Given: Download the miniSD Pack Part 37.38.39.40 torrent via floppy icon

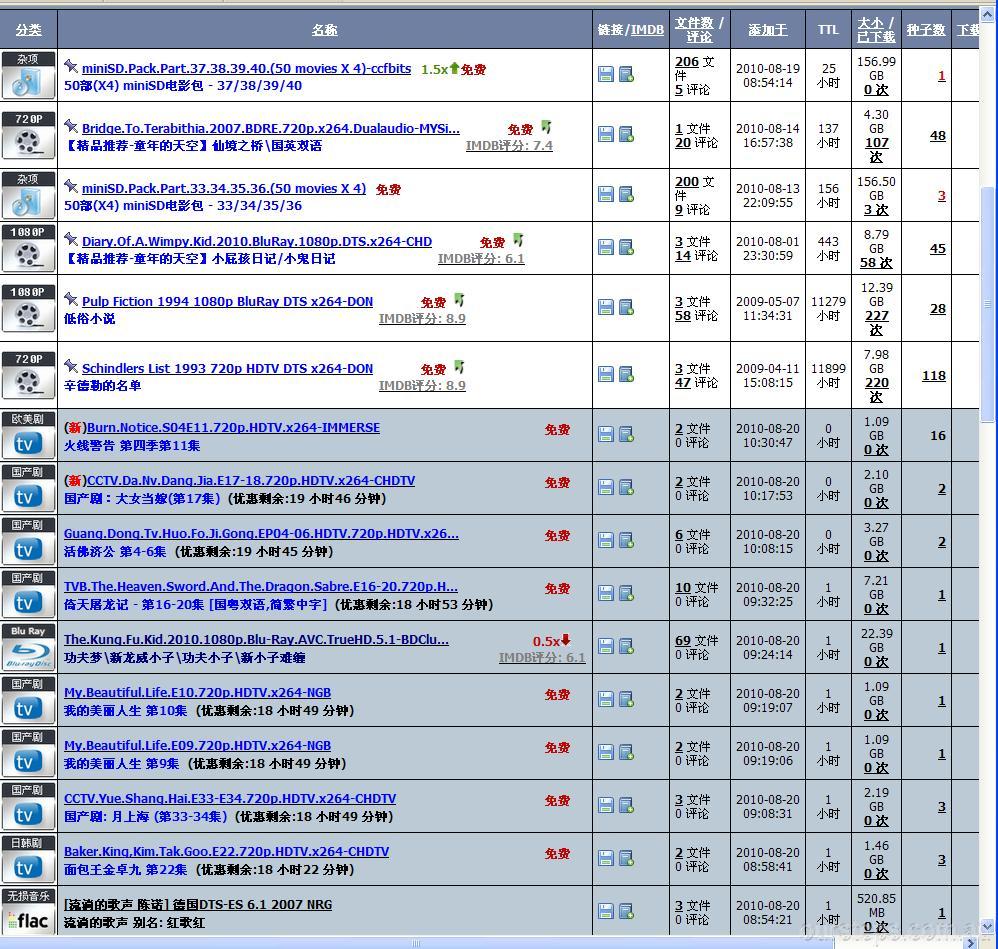Looking at the screenshot, I should click(x=606, y=74).
